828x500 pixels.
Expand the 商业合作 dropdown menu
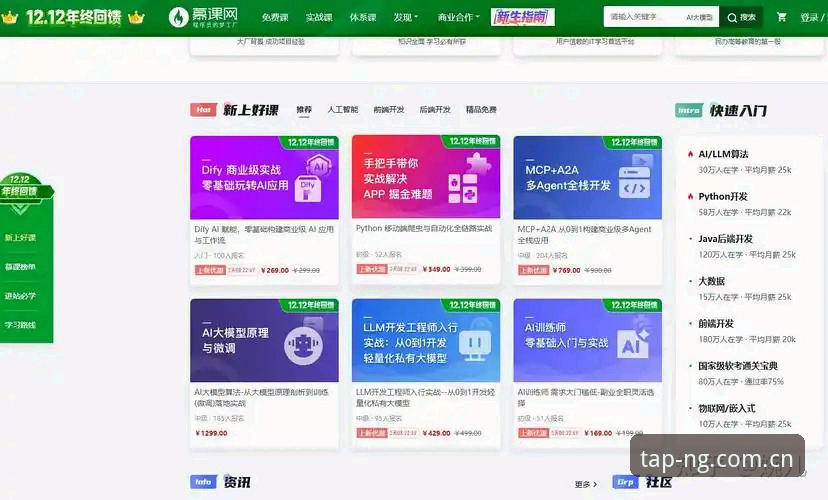458,17
